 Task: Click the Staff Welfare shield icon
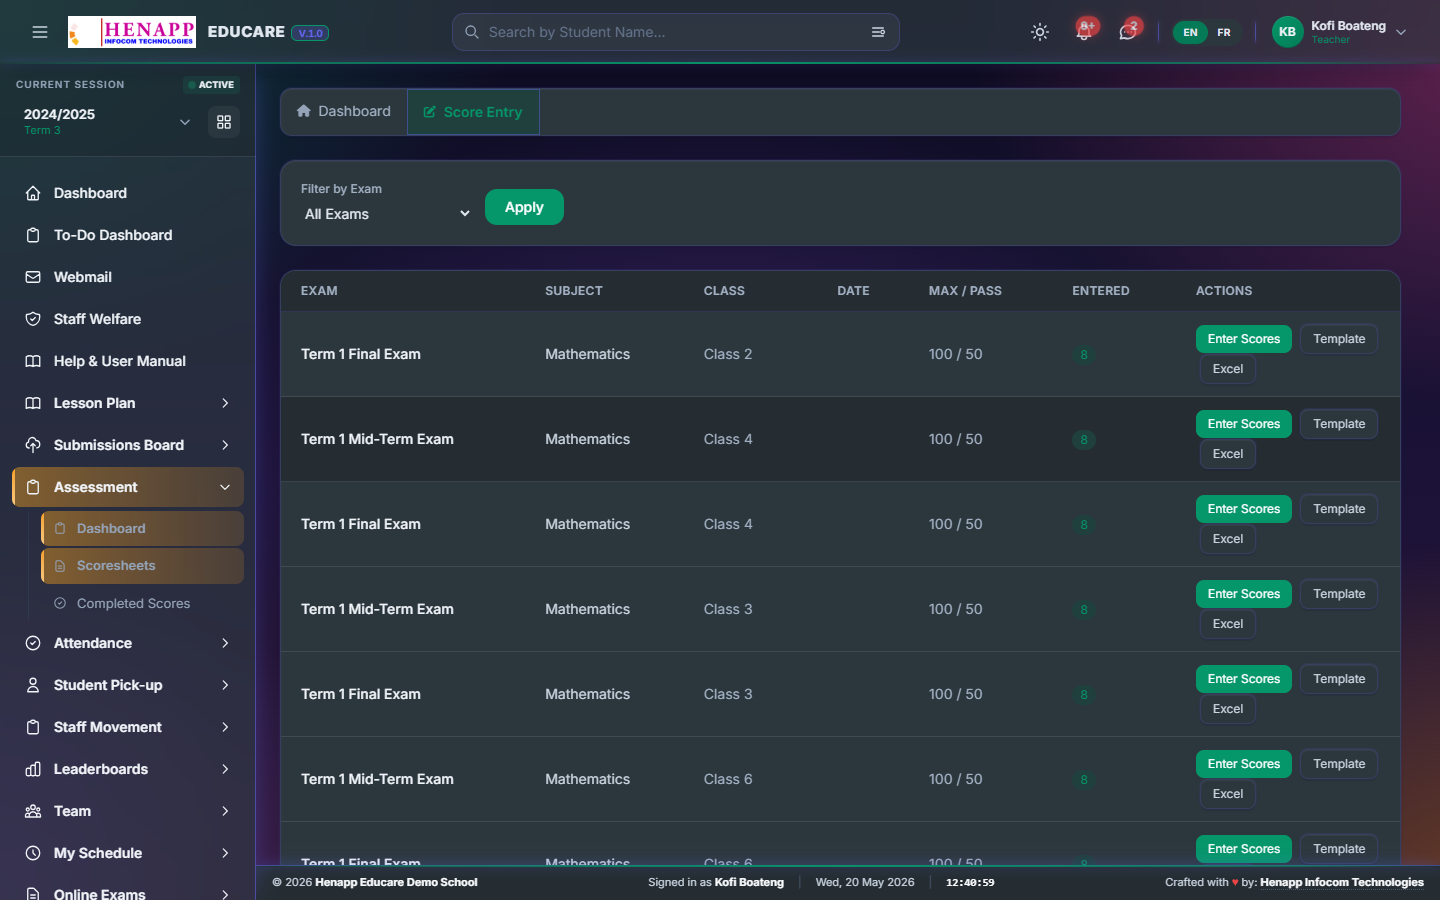(x=33, y=319)
